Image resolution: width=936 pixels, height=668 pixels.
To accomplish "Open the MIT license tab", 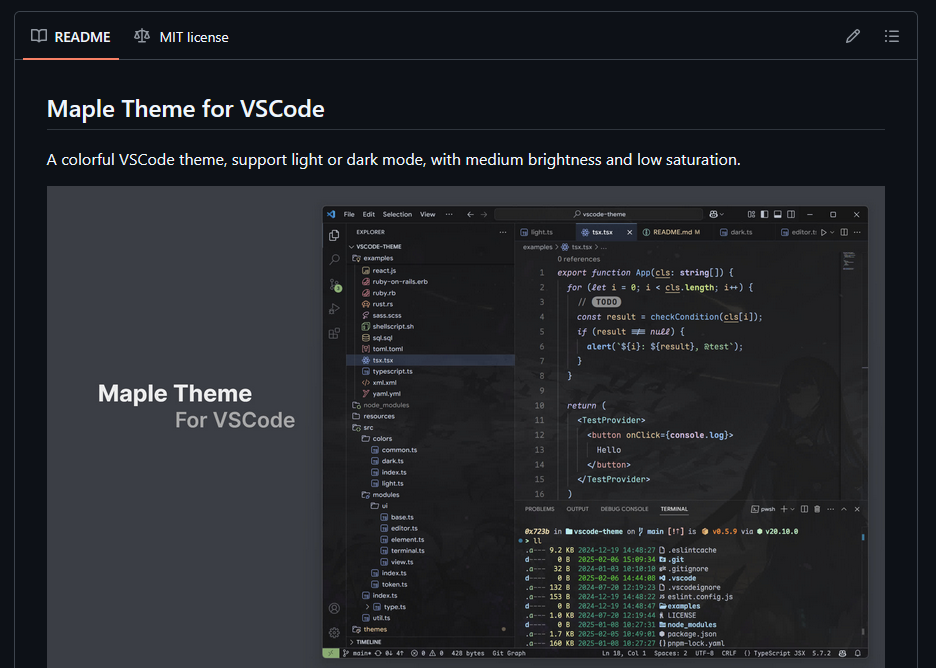I will pos(181,37).
